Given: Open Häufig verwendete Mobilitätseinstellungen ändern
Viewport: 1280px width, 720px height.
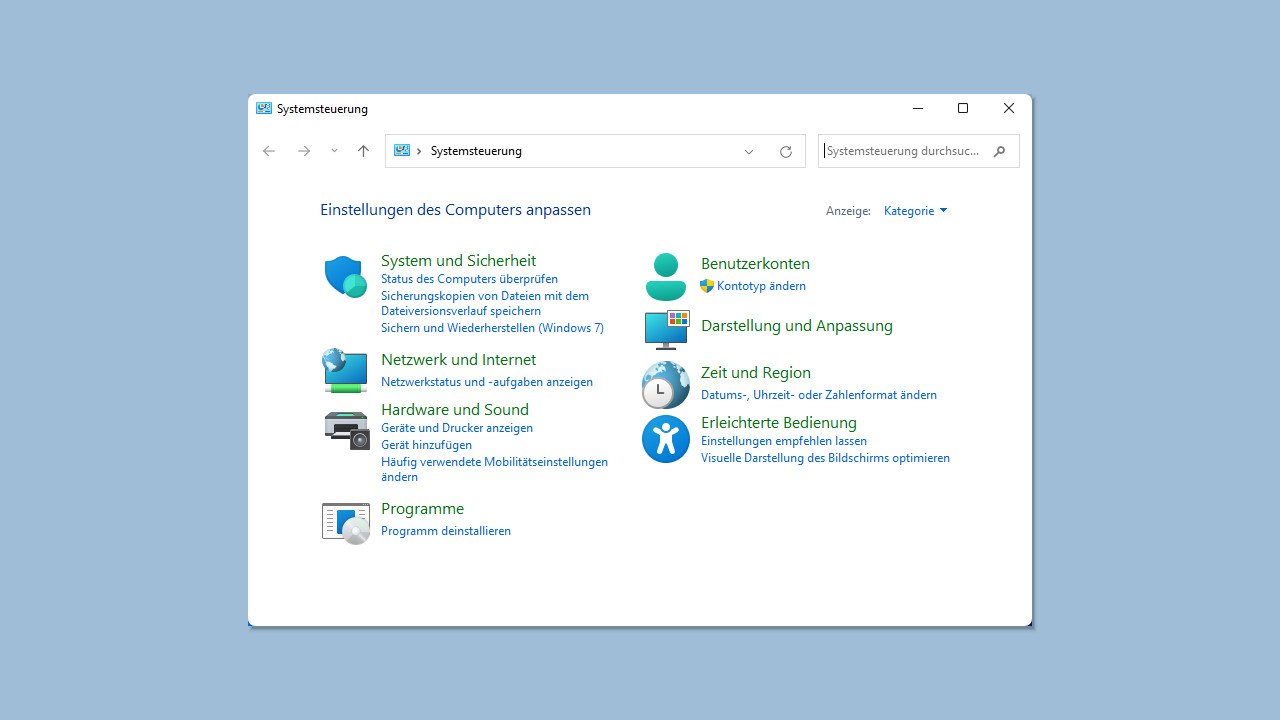Looking at the screenshot, I should point(494,469).
